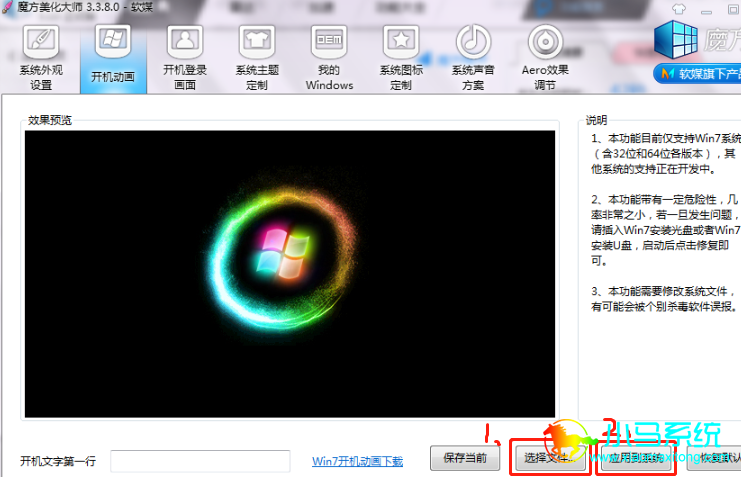The height and width of the screenshot is (477, 741).
Task: Click the 魔方 cube logo
Action: 676,40
